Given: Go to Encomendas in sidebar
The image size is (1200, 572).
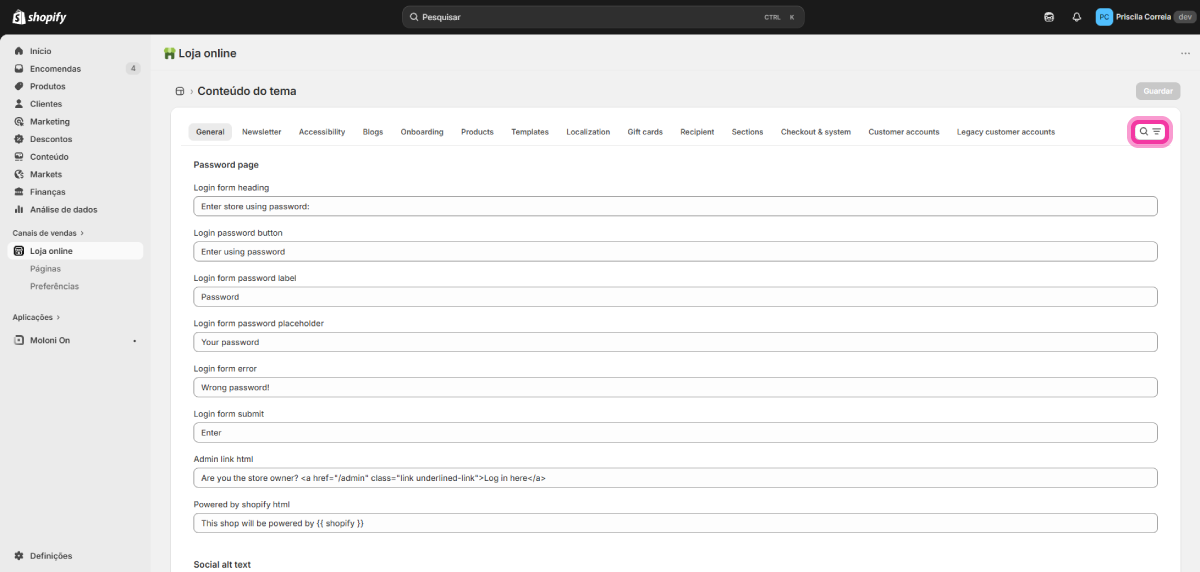Looking at the screenshot, I should coord(55,69).
